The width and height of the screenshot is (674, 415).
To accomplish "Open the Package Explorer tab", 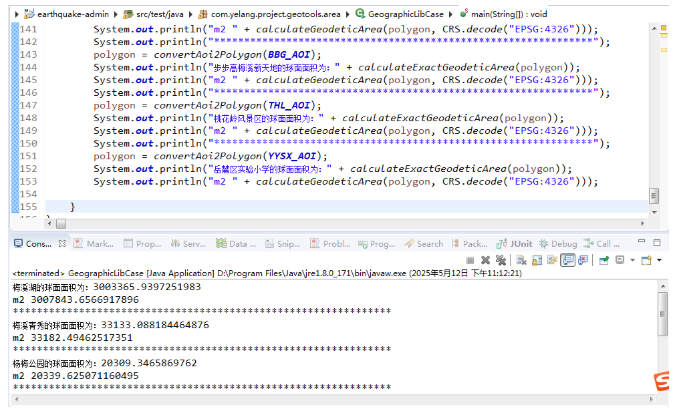I will (469, 244).
